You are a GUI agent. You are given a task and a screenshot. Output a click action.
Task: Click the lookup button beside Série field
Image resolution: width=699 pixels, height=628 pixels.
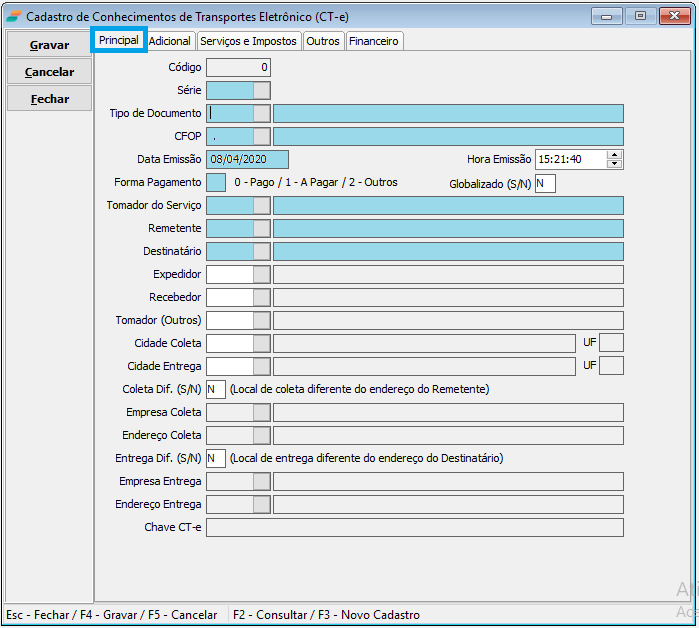(262, 90)
